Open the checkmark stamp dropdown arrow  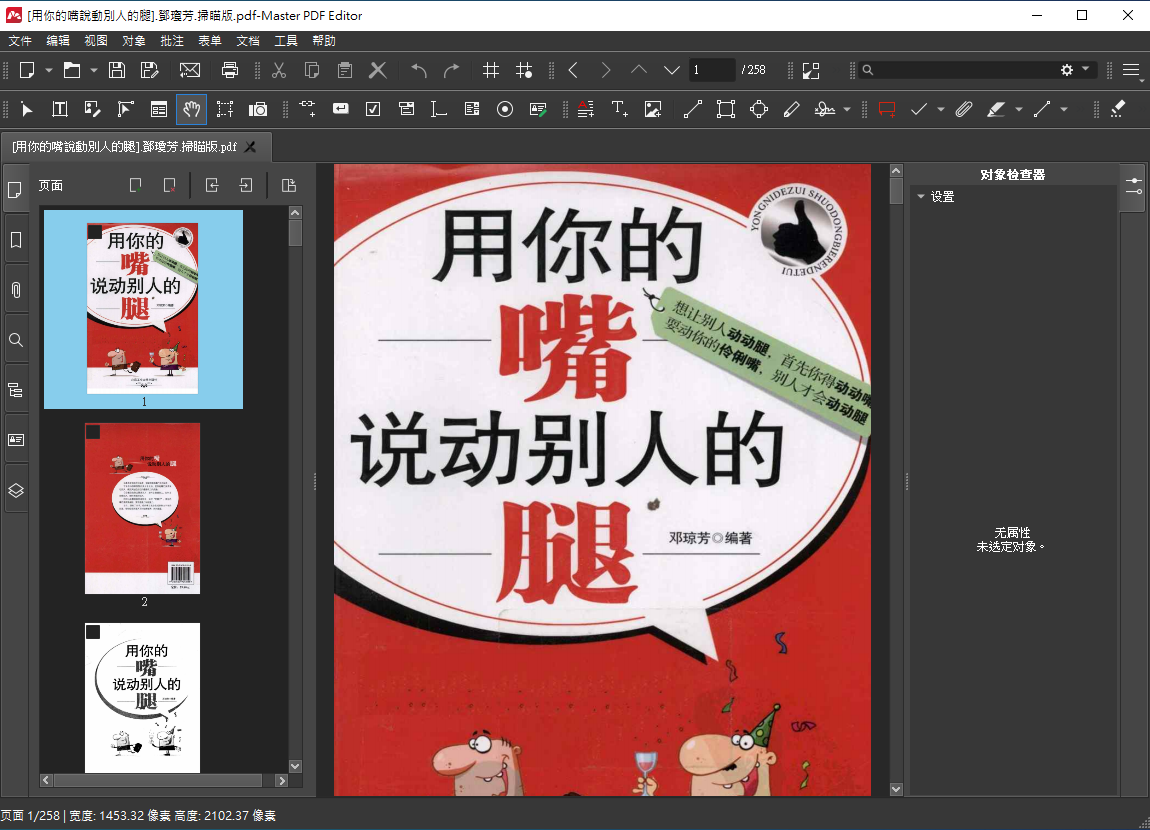point(941,110)
